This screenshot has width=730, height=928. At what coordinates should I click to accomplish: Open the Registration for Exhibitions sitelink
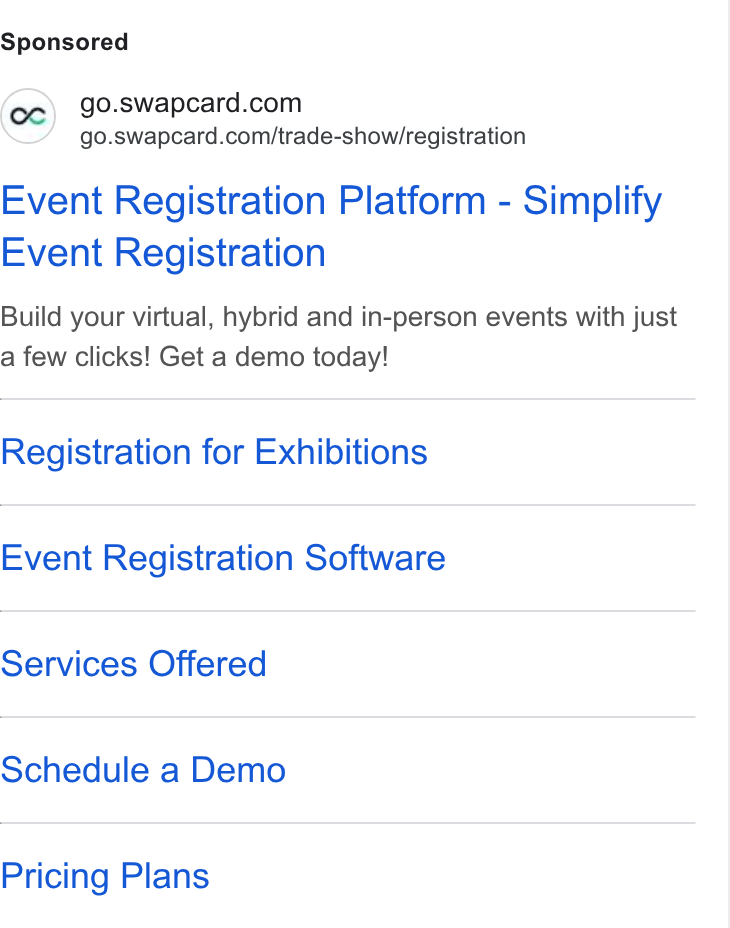coord(214,452)
